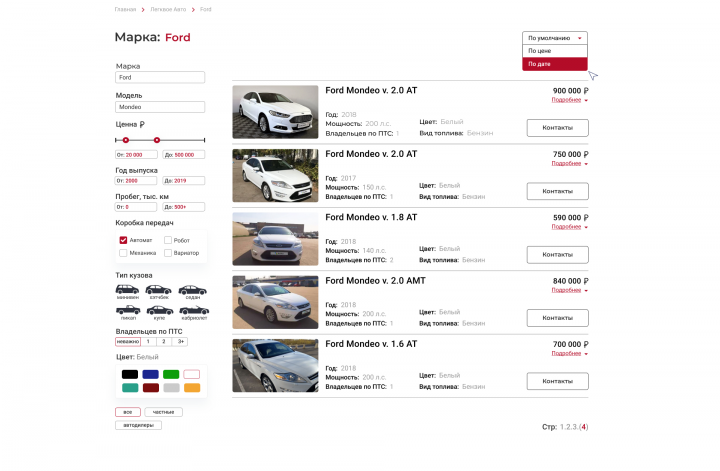The height and width of the screenshot is (471, 720).
Task: Open Ford Mondeo v. 1.6 AT listing title
Action: [371, 344]
